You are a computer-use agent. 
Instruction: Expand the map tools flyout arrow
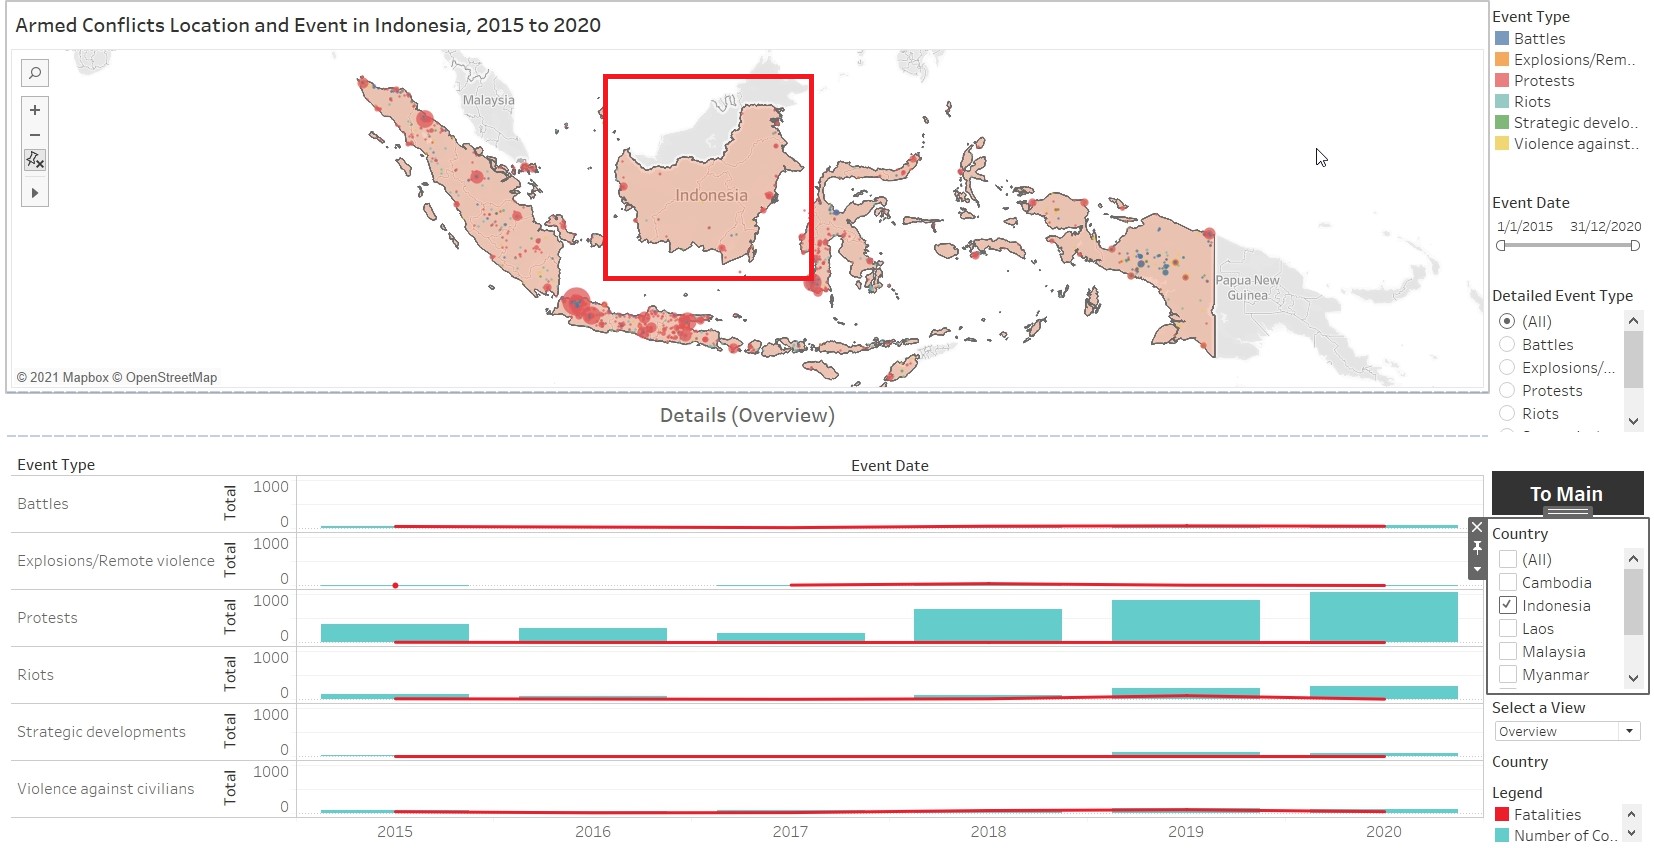click(x=35, y=193)
